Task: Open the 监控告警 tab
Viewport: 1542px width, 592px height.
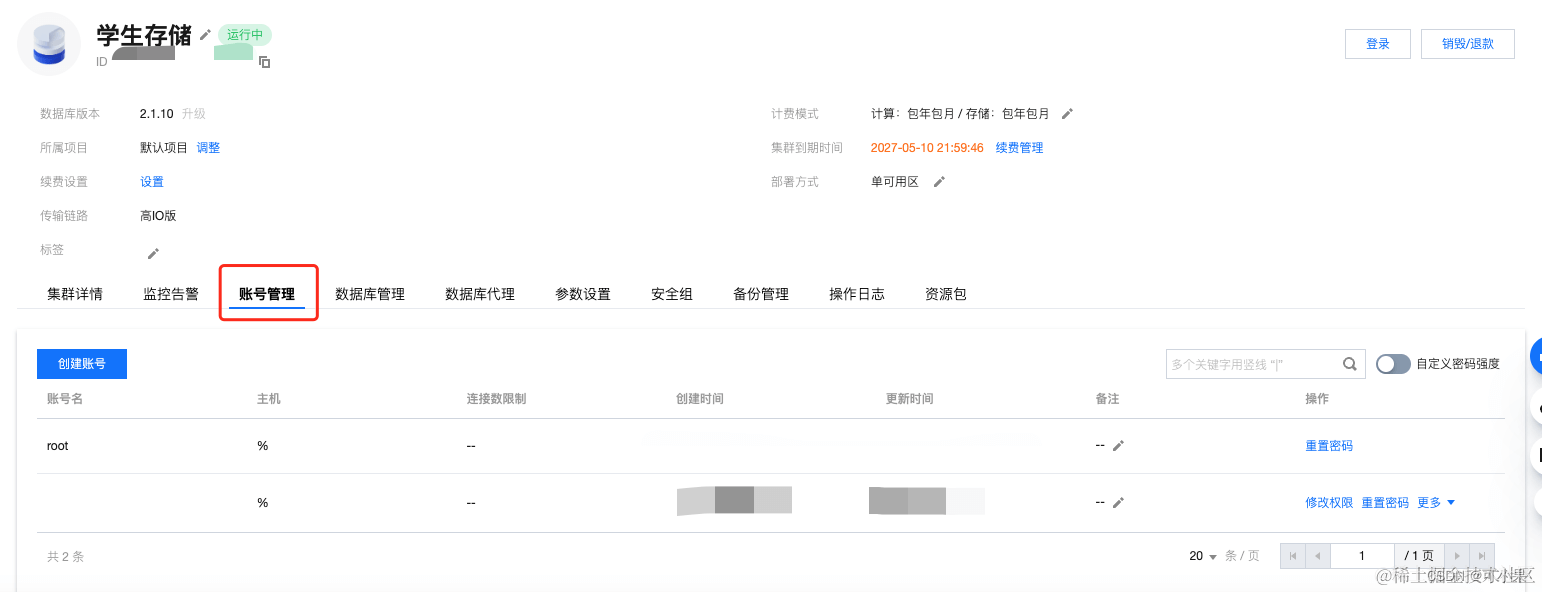Action: [170, 293]
